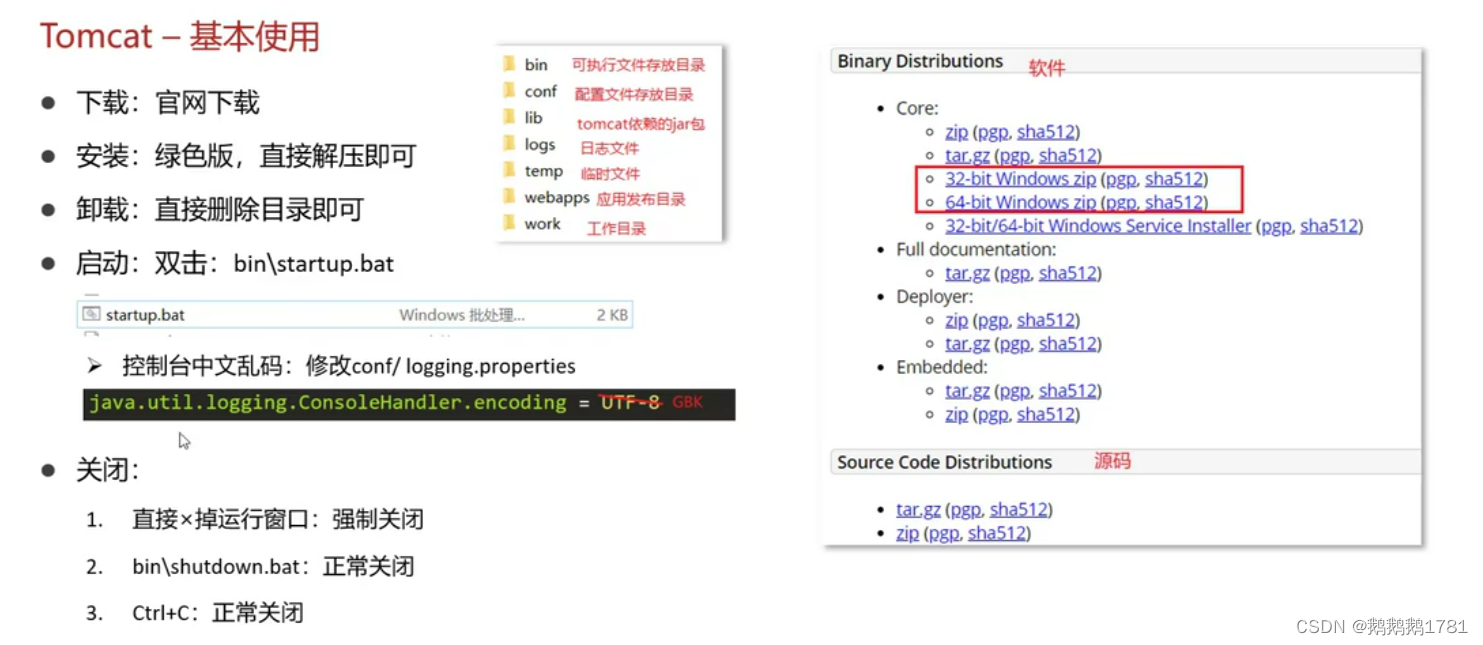The image size is (1483, 645).
Task: Click the '控制台中文乱码' logging.properties note
Action: click(x=348, y=366)
